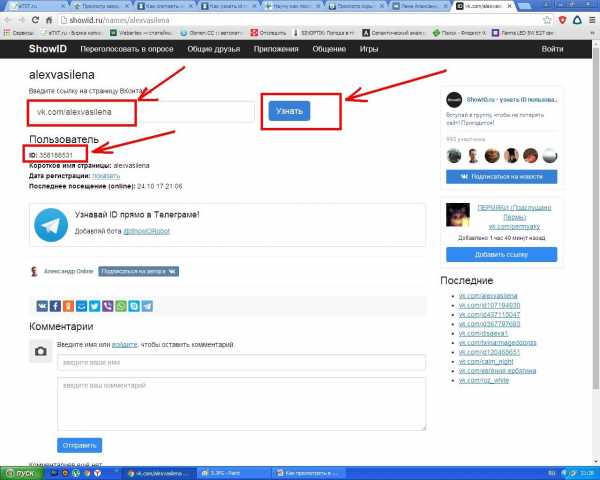Click Добавить ссылку button
This screenshot has width=600, height=480.
coord(502,255)
